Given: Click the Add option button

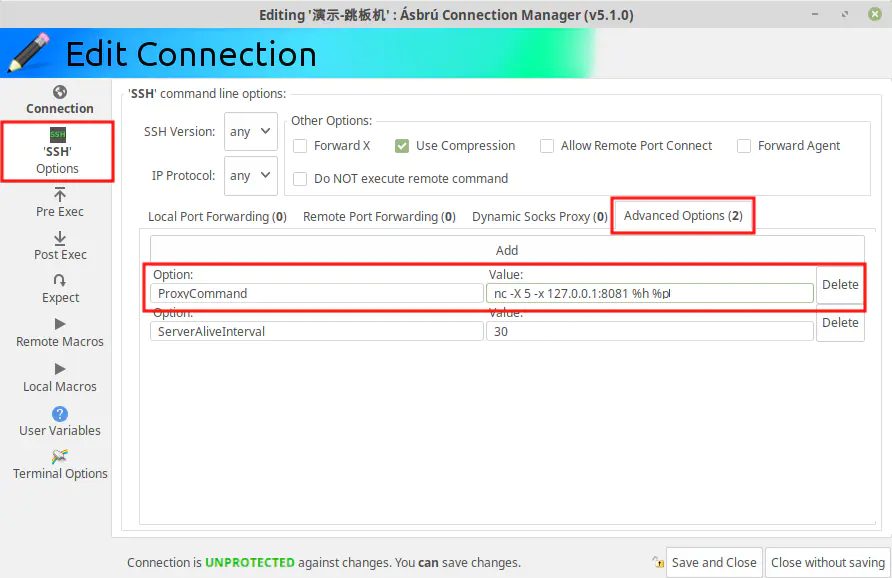Looking at the screenshot, I should click(x=507, y=250).
